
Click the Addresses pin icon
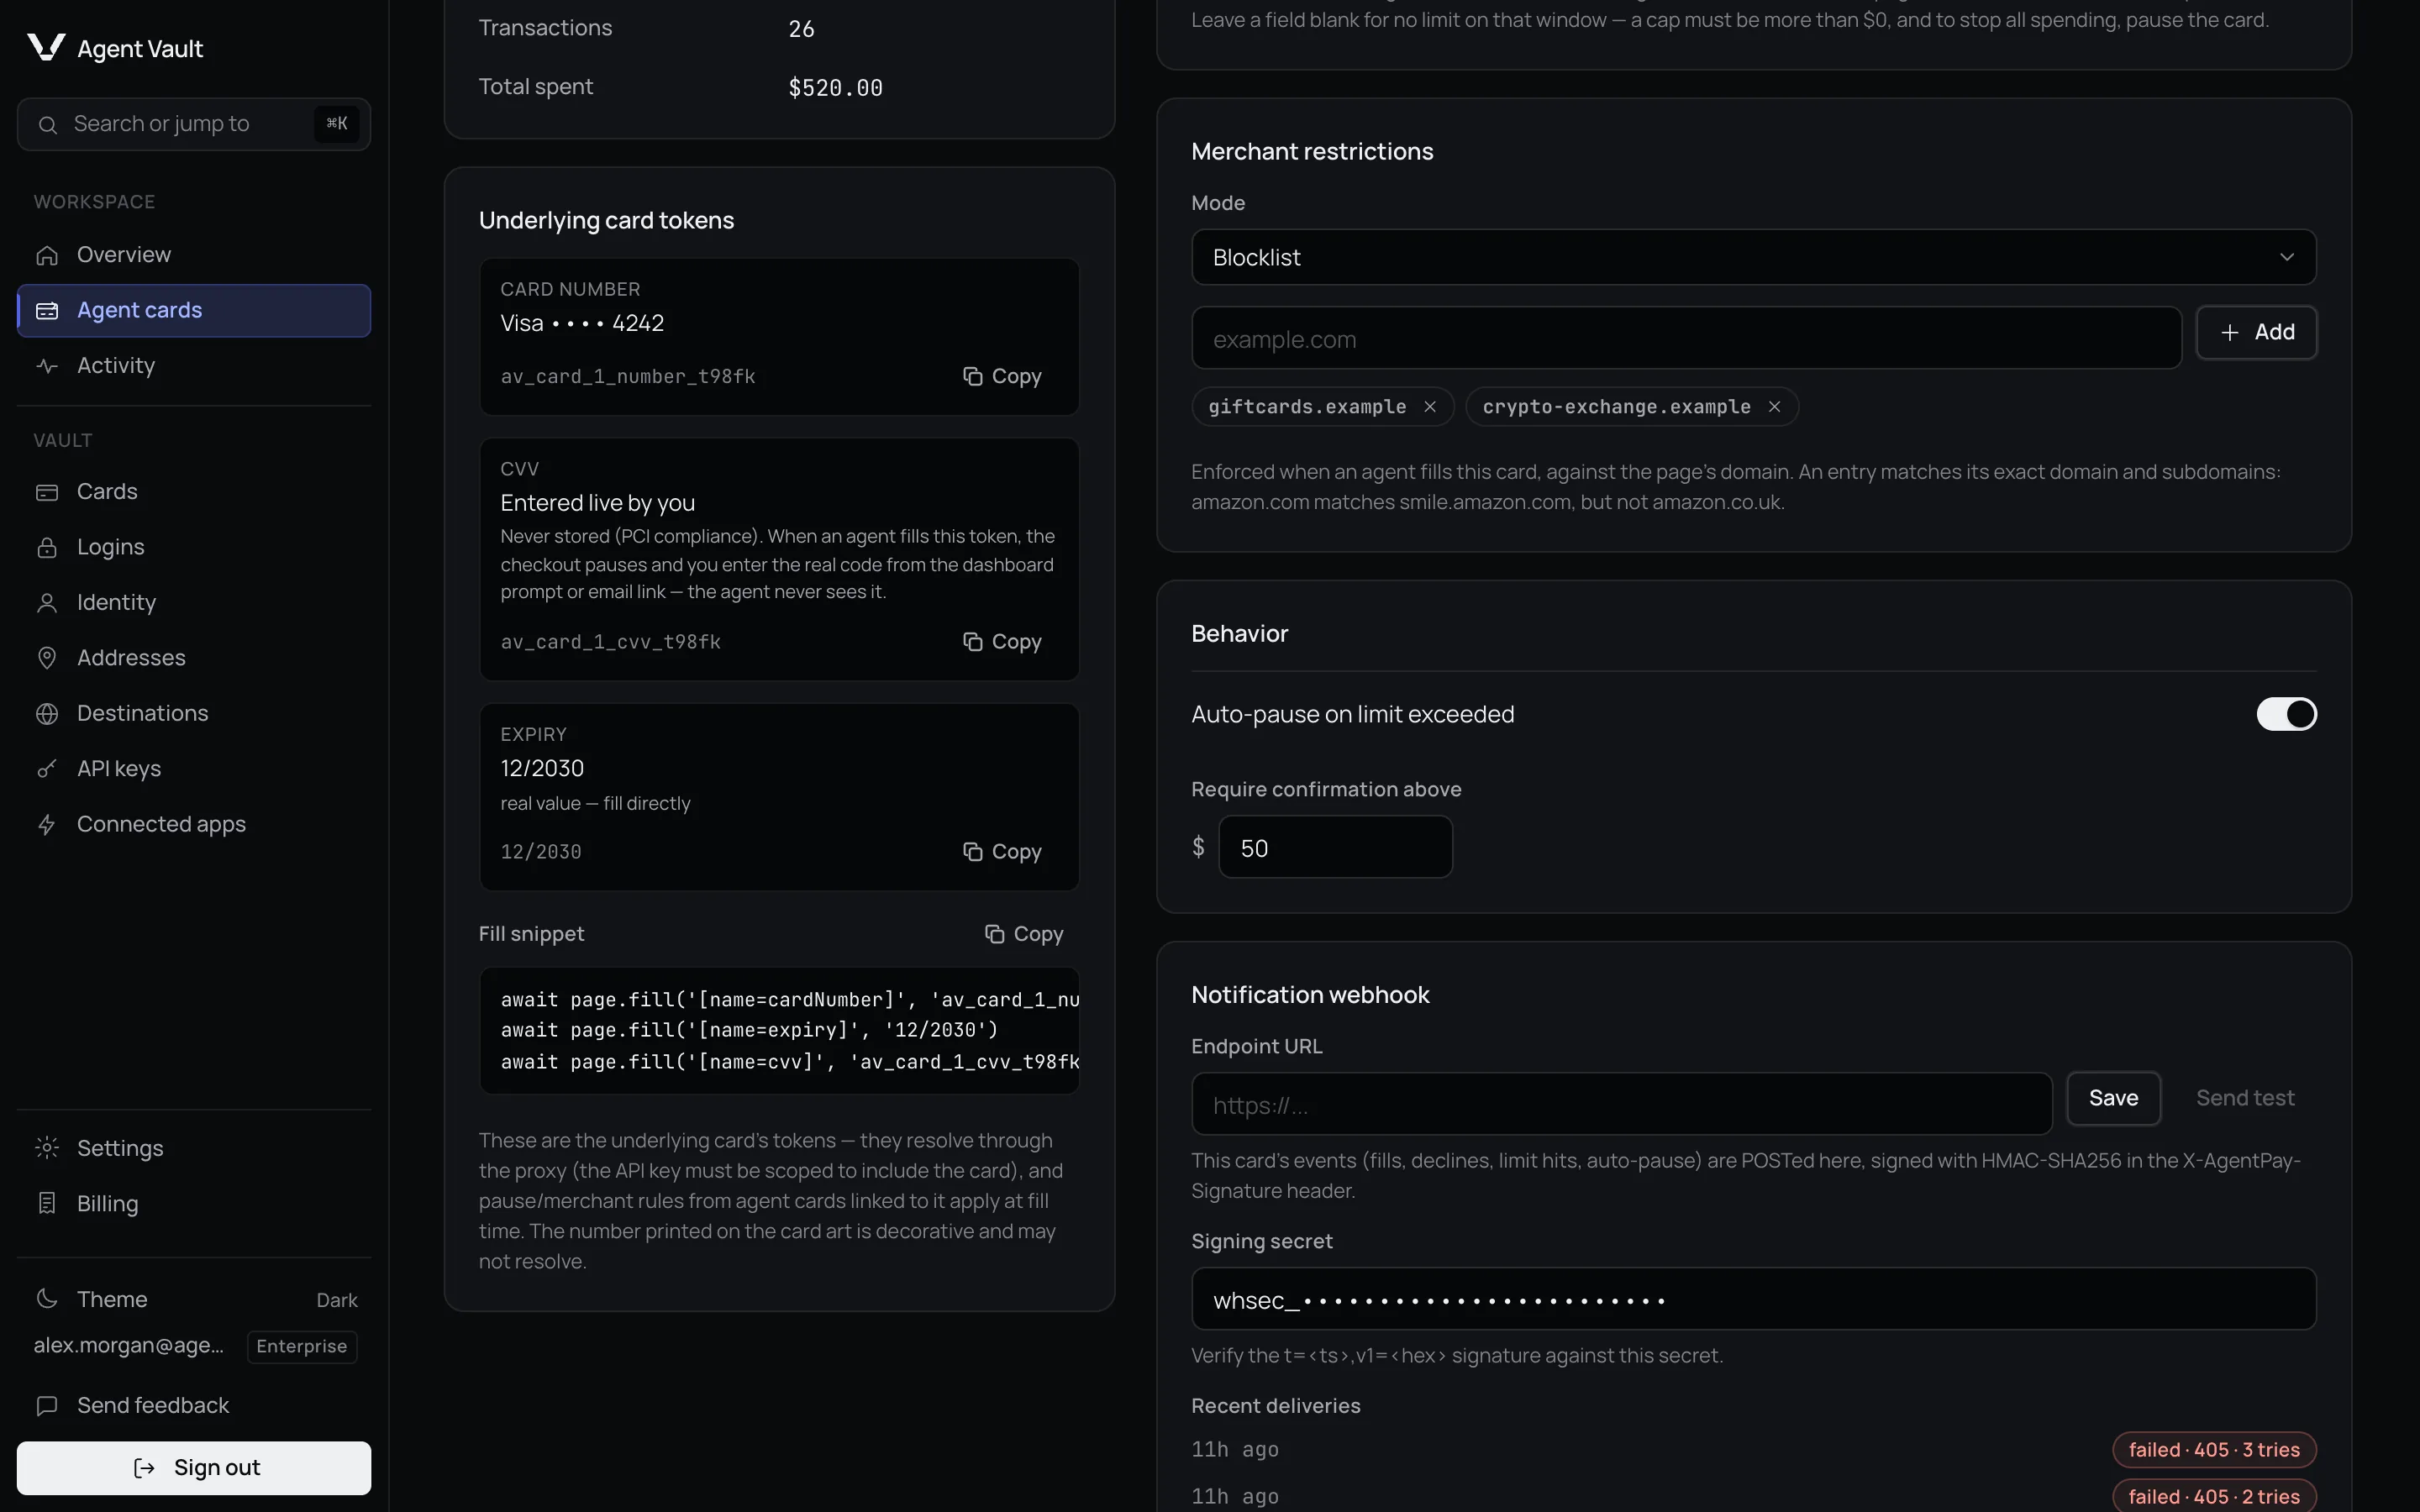(x=47, y=658)
